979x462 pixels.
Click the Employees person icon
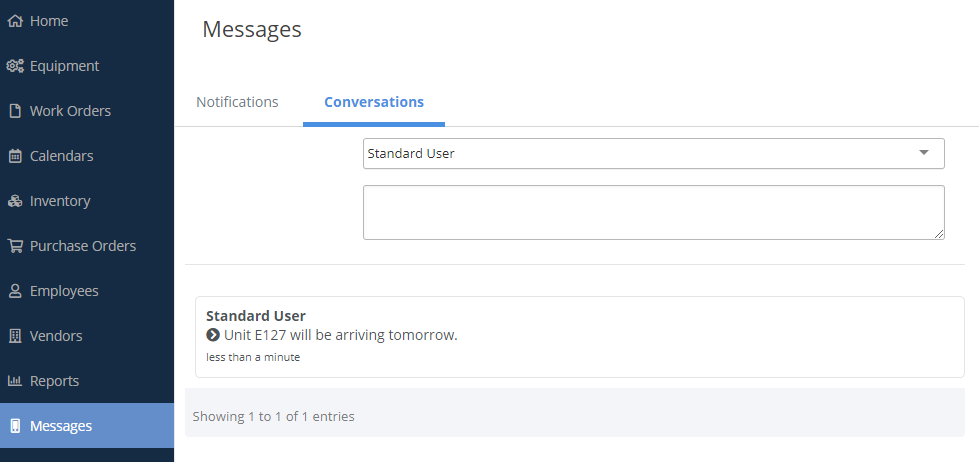pos(15,291)
